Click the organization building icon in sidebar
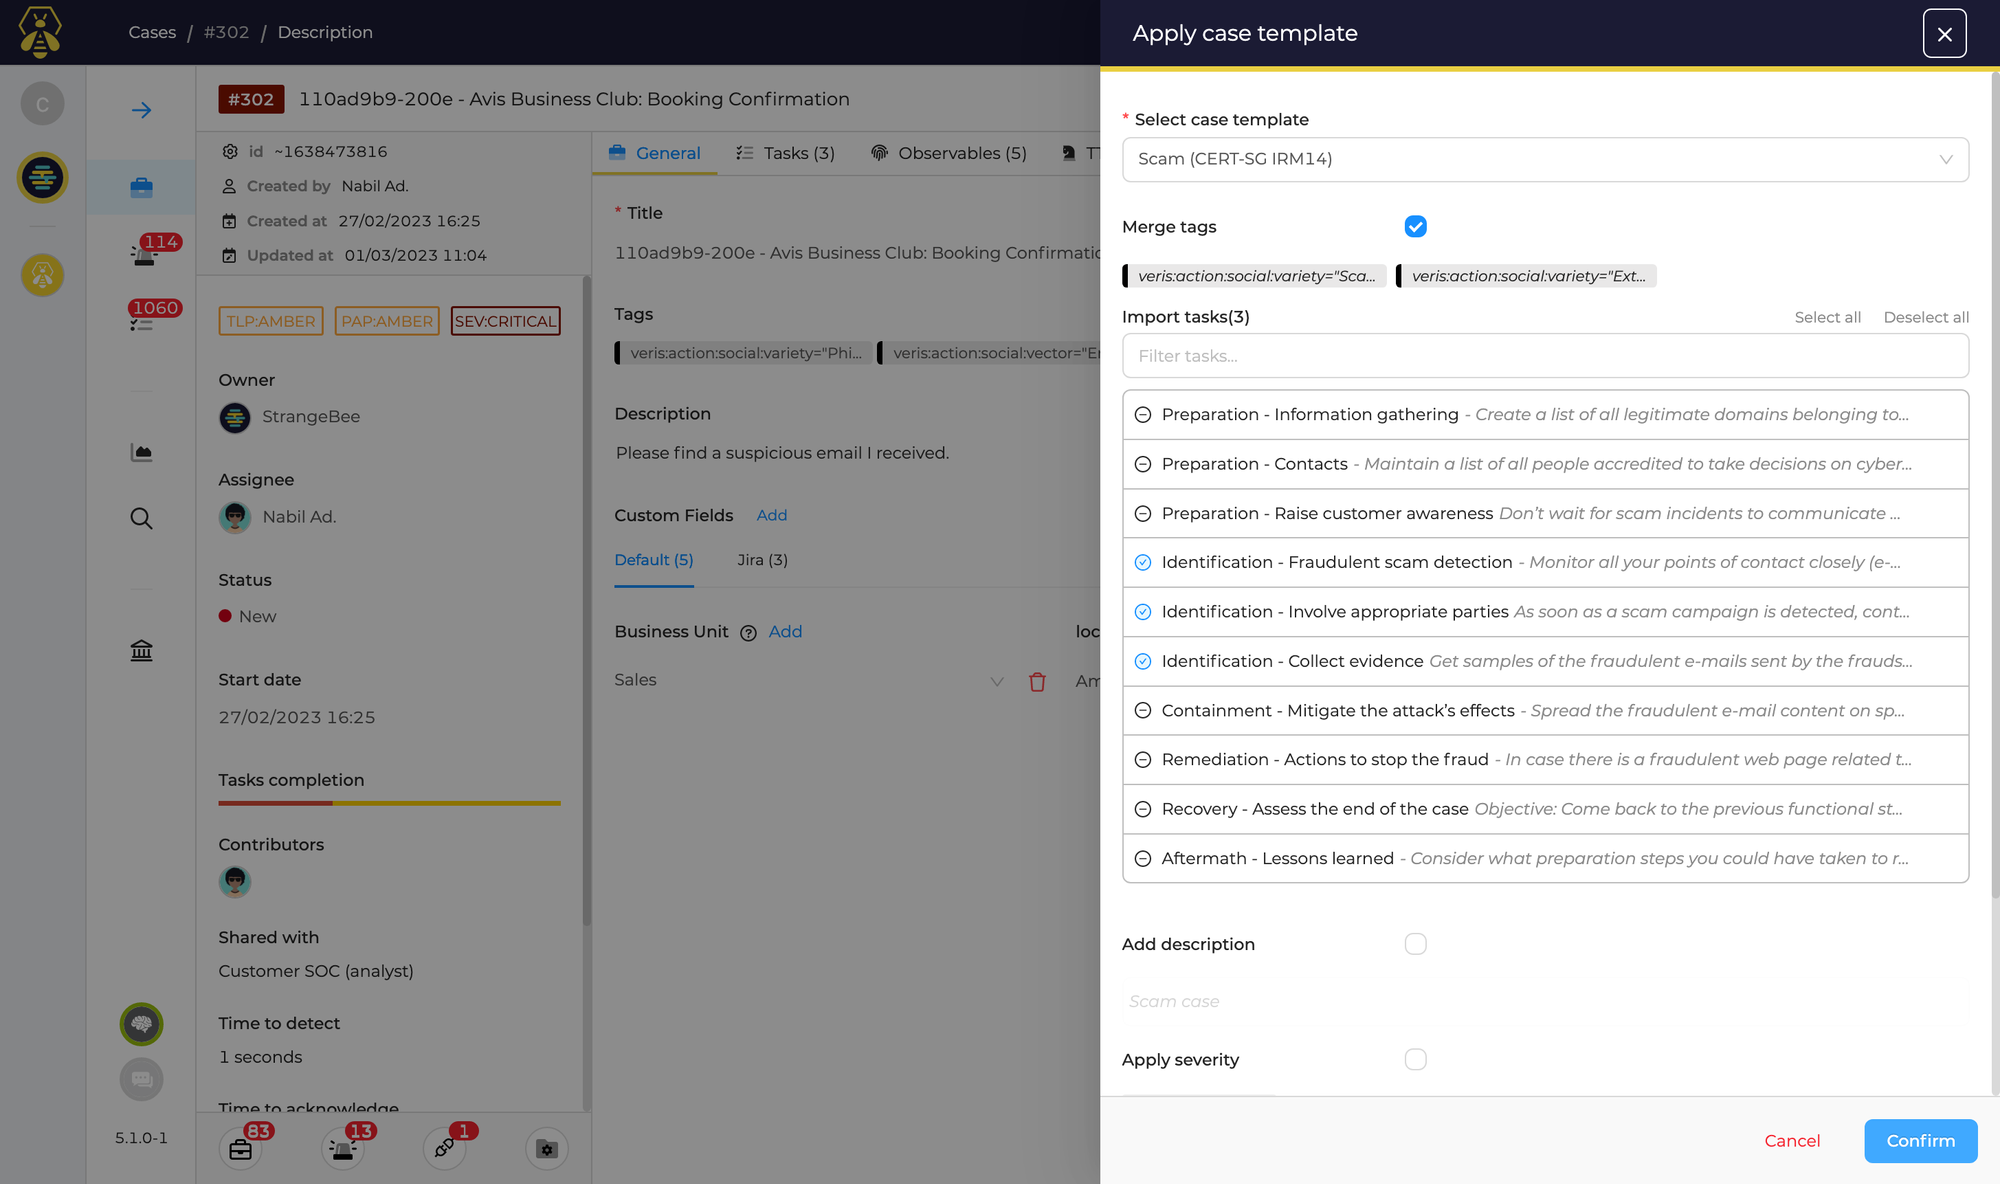 point(141,651)
